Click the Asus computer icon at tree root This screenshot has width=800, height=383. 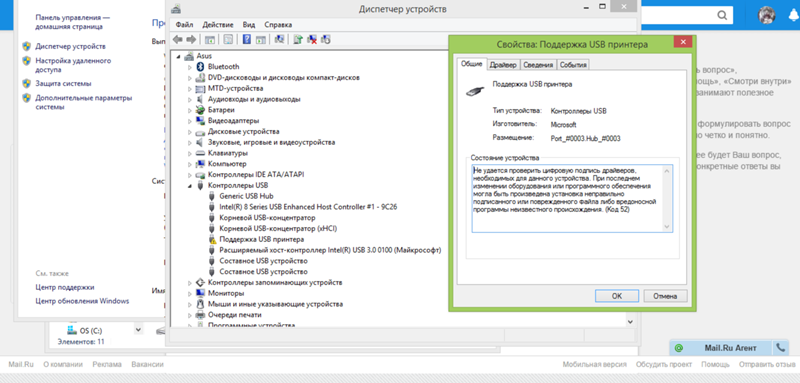coord(188,56)
